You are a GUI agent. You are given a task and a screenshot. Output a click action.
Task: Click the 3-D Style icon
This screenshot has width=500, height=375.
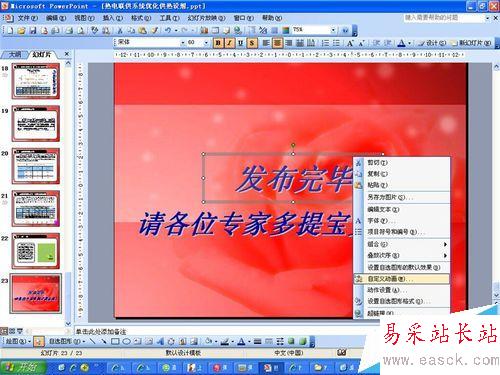[x=302, y=341]
